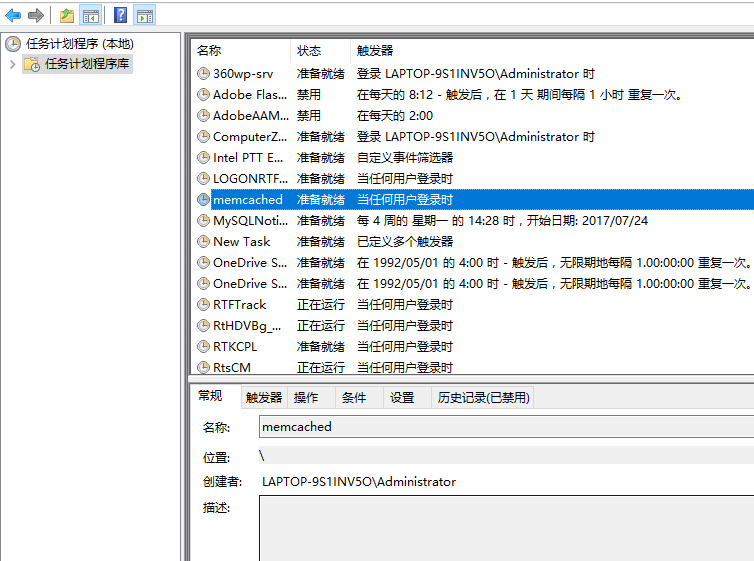Image resolution: width=754 pixels, height=561 pixels.
Task: Click the Up one level folder icon
Action: [x=66, y=15]
